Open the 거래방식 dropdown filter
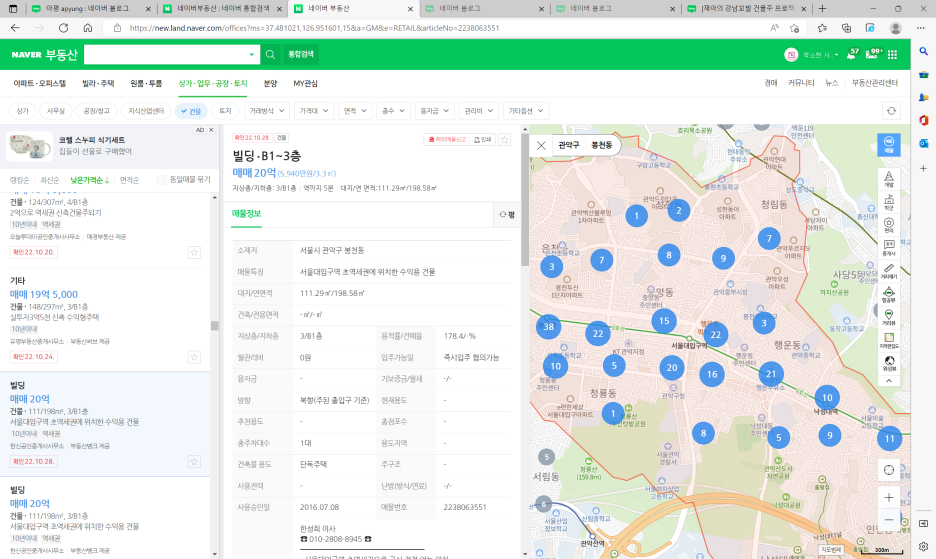 point(266,110)
